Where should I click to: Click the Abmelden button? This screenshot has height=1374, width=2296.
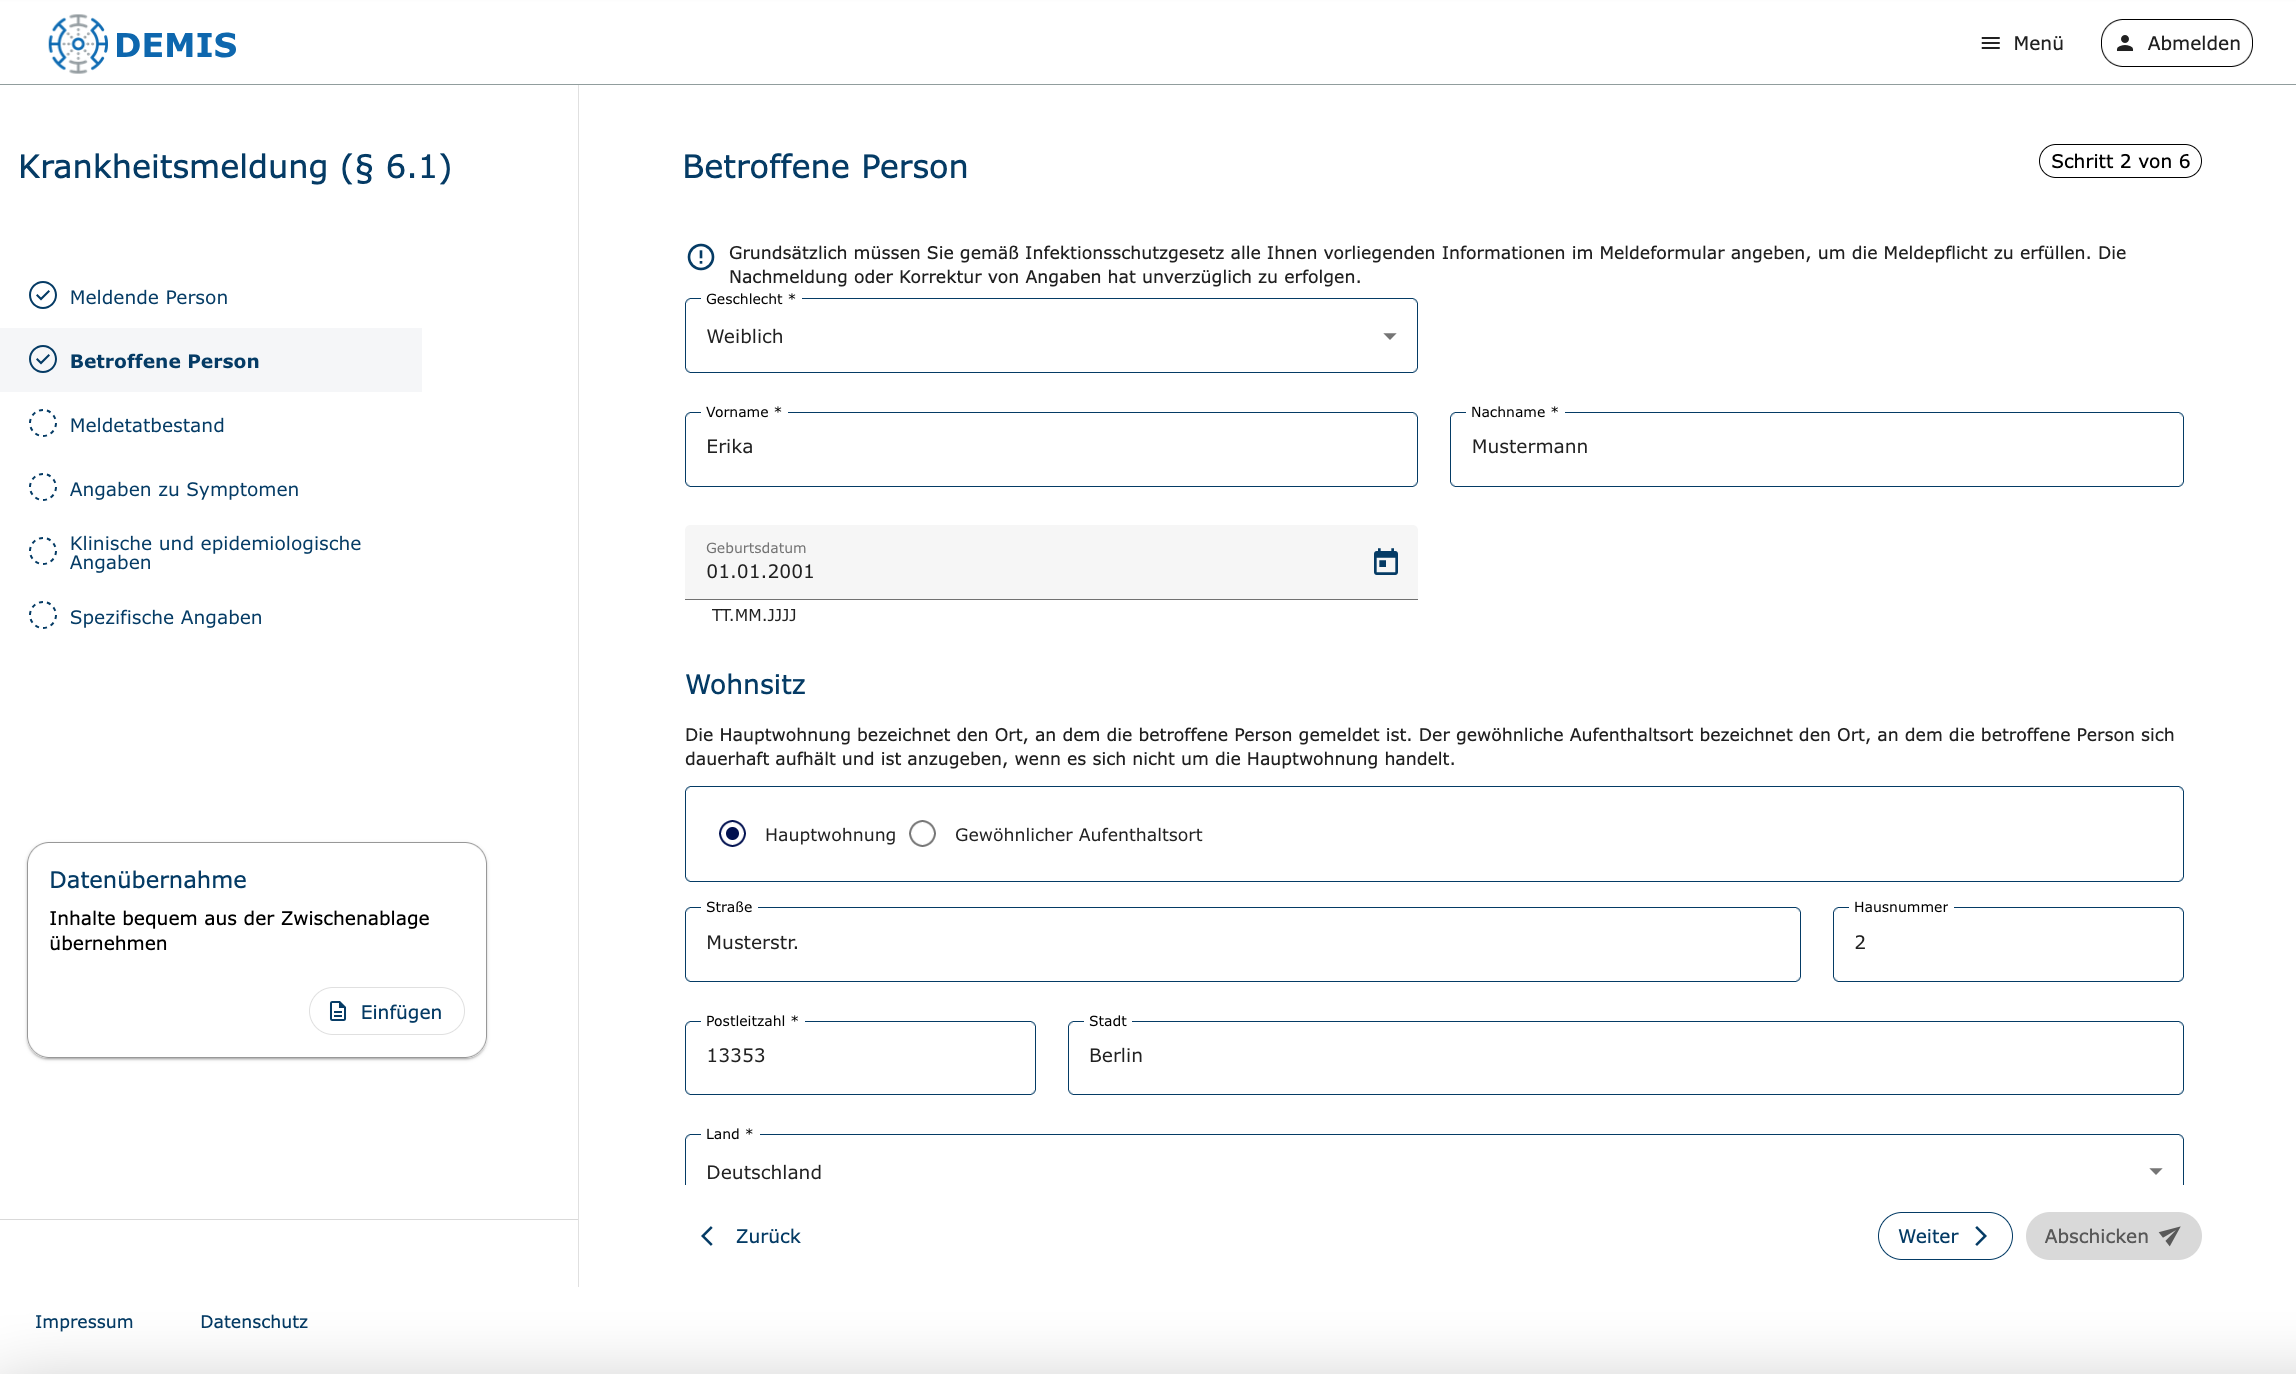[x=2176, y=44]
